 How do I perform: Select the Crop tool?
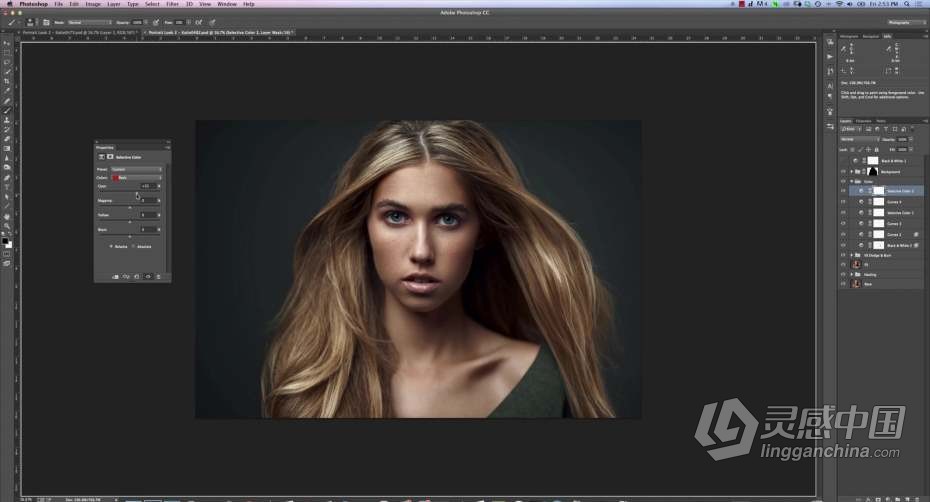7,81
